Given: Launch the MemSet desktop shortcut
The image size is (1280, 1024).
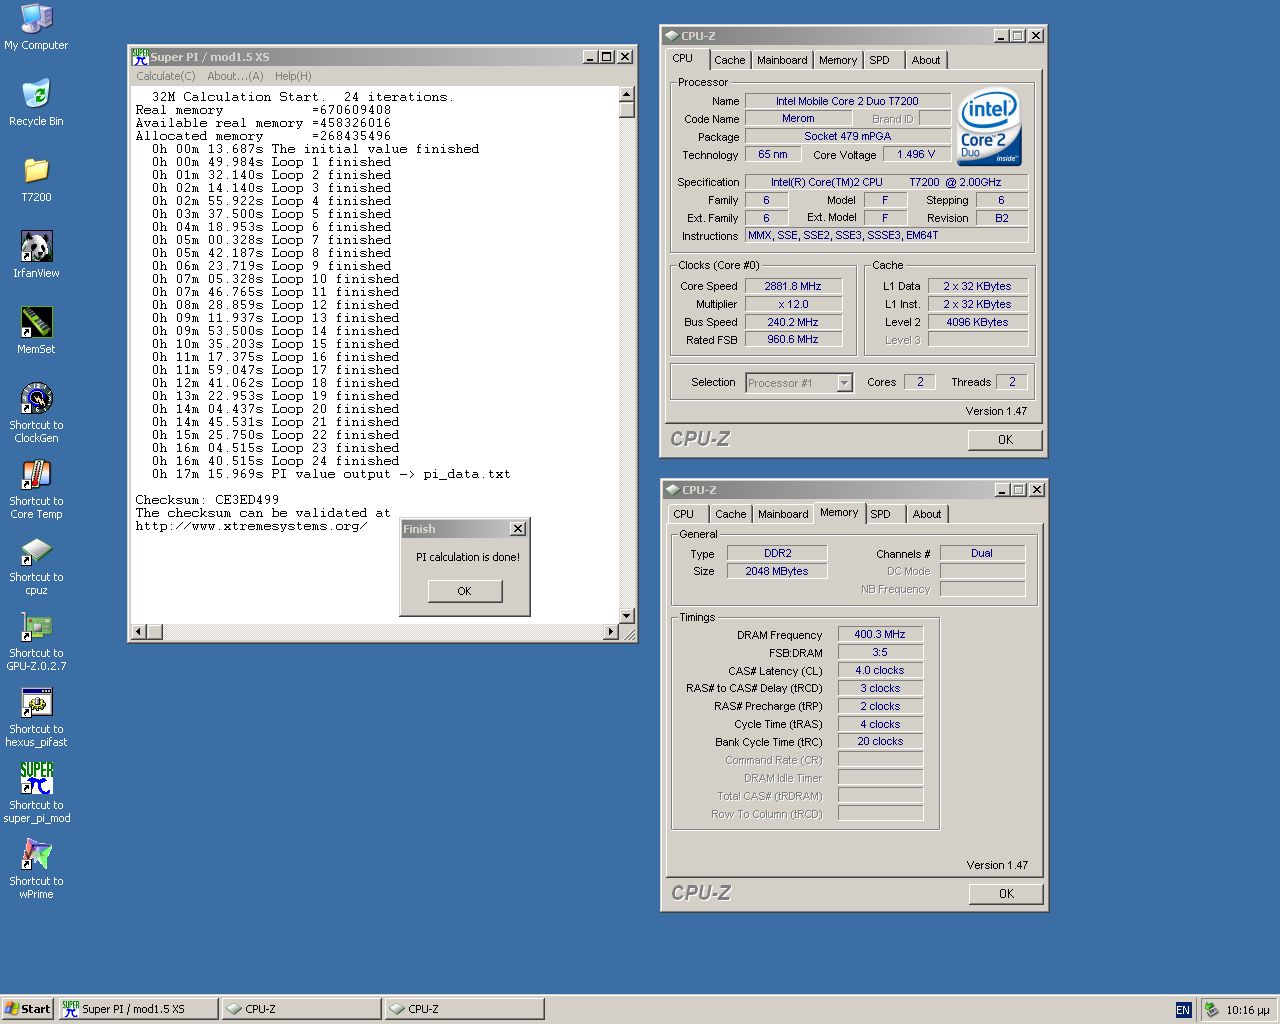Looking at the screenshot, I should pos(36,330).
